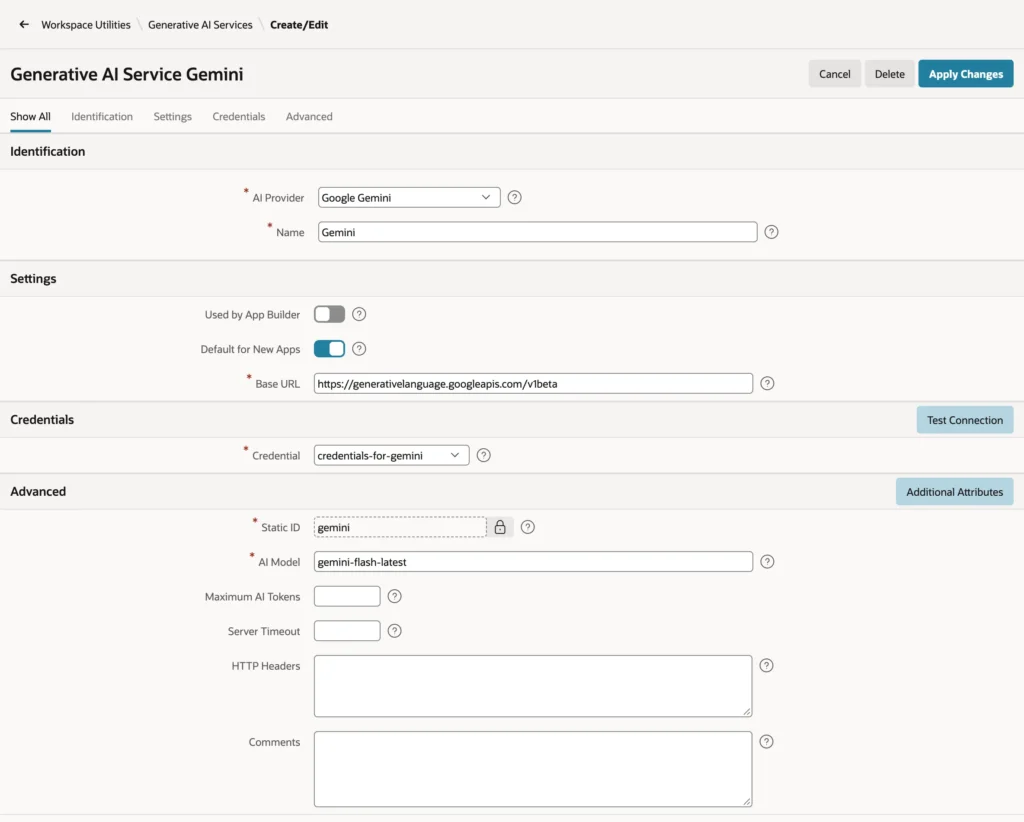This screenshot has width=1024, height=822.
Task: Open help for Comments field
Action: tap(767, 742)
